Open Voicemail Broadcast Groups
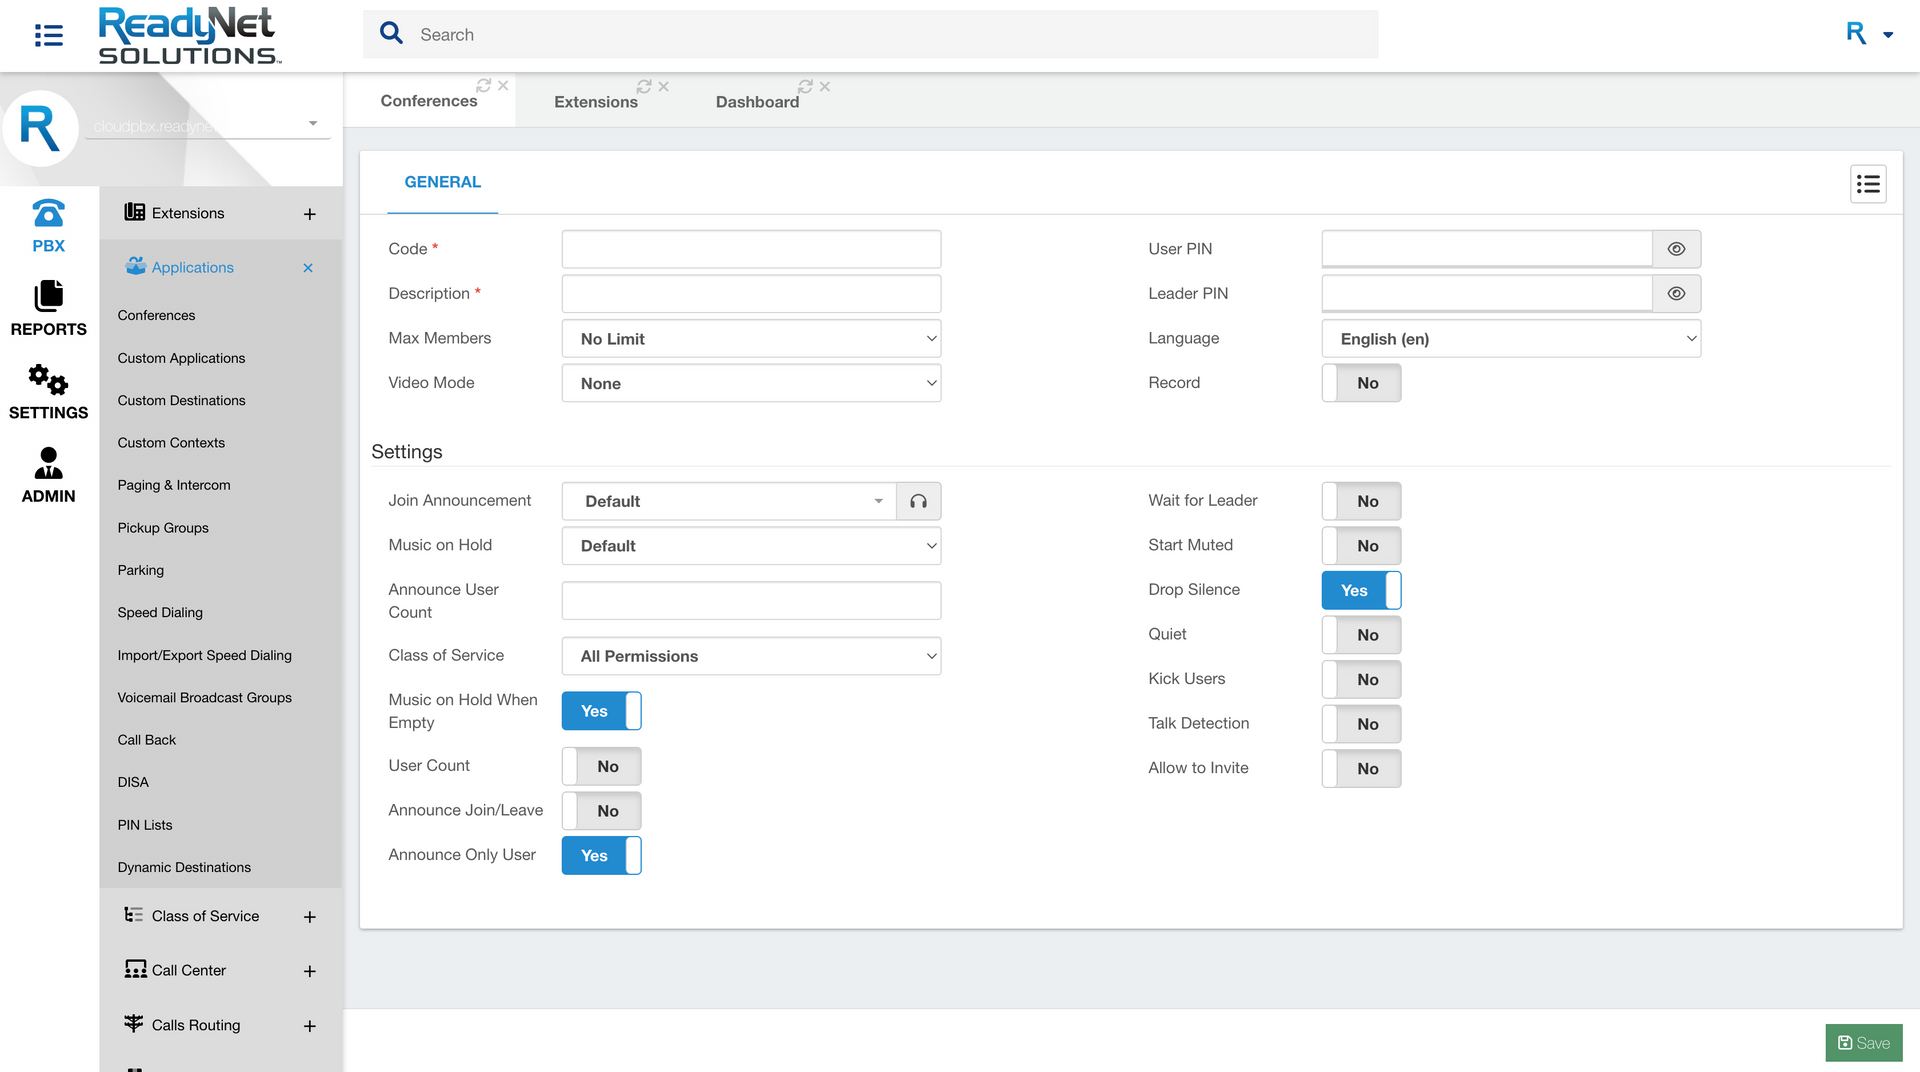 pos(204,697)
